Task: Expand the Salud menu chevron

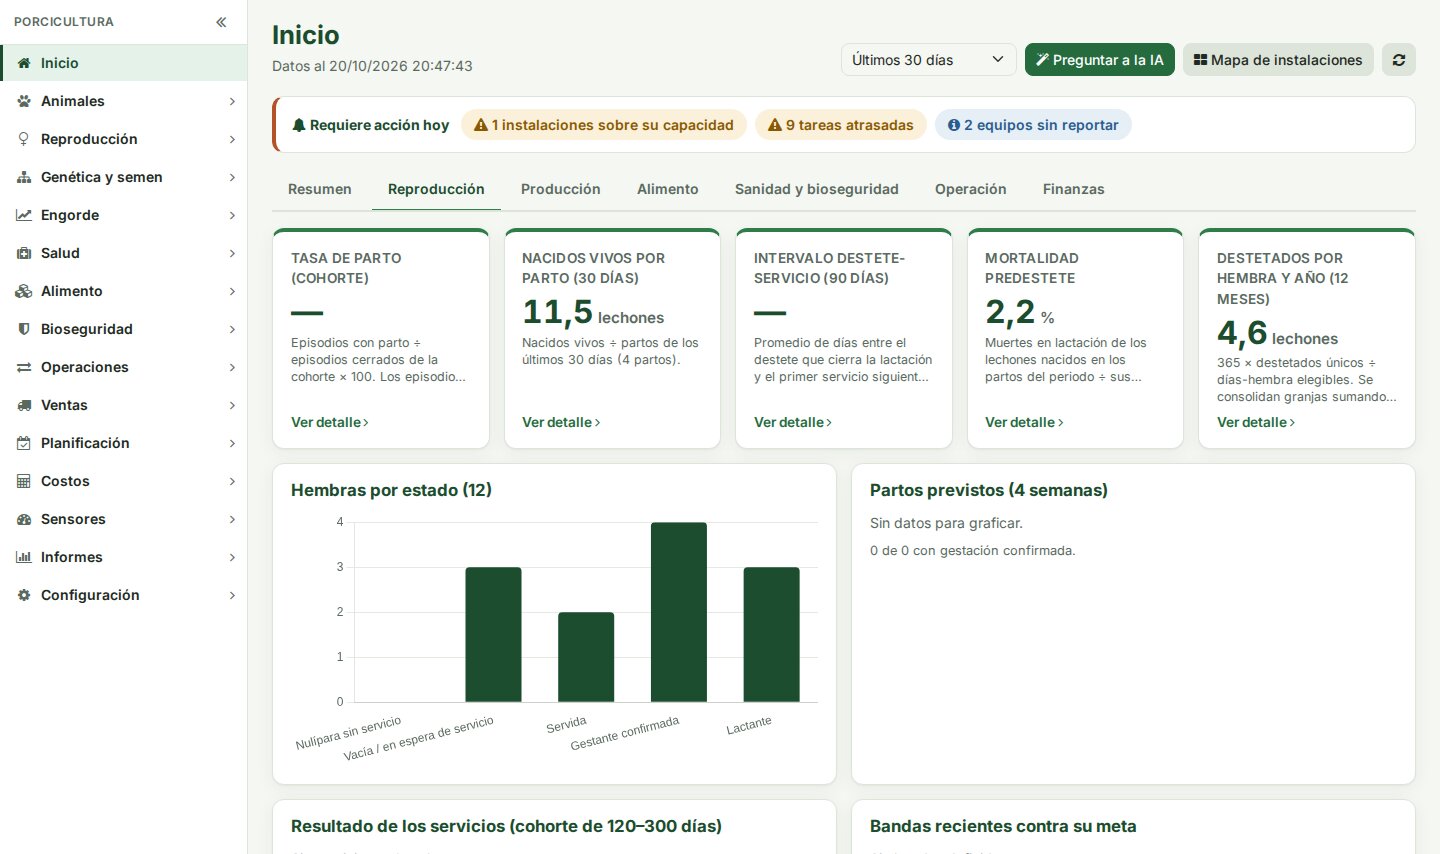Action: [232, 253]
